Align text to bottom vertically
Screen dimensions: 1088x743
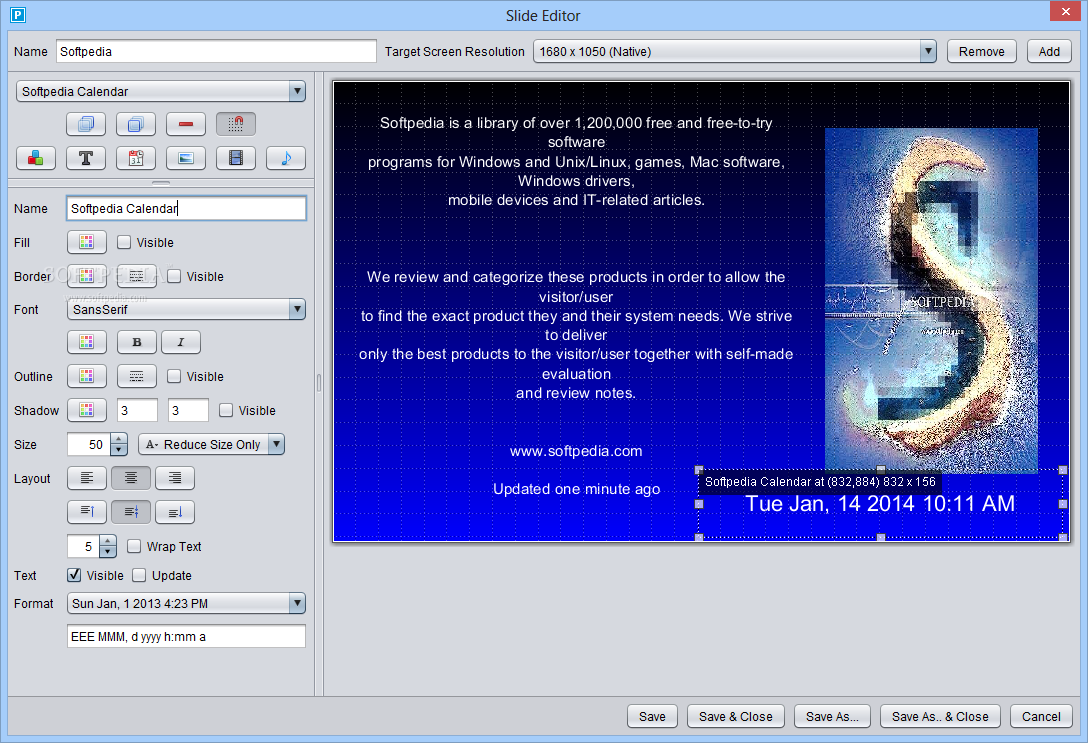pos(175,512)
